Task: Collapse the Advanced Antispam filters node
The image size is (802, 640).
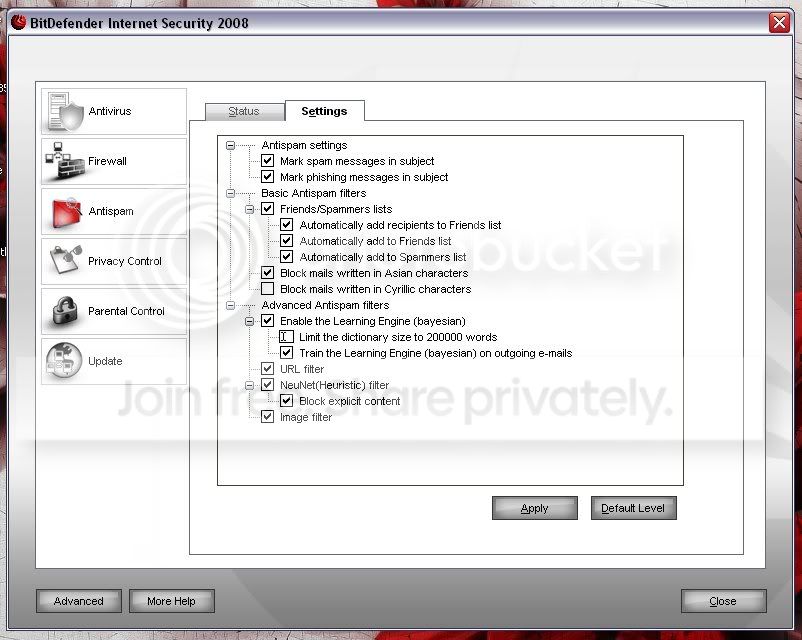Action: [231, 305]
